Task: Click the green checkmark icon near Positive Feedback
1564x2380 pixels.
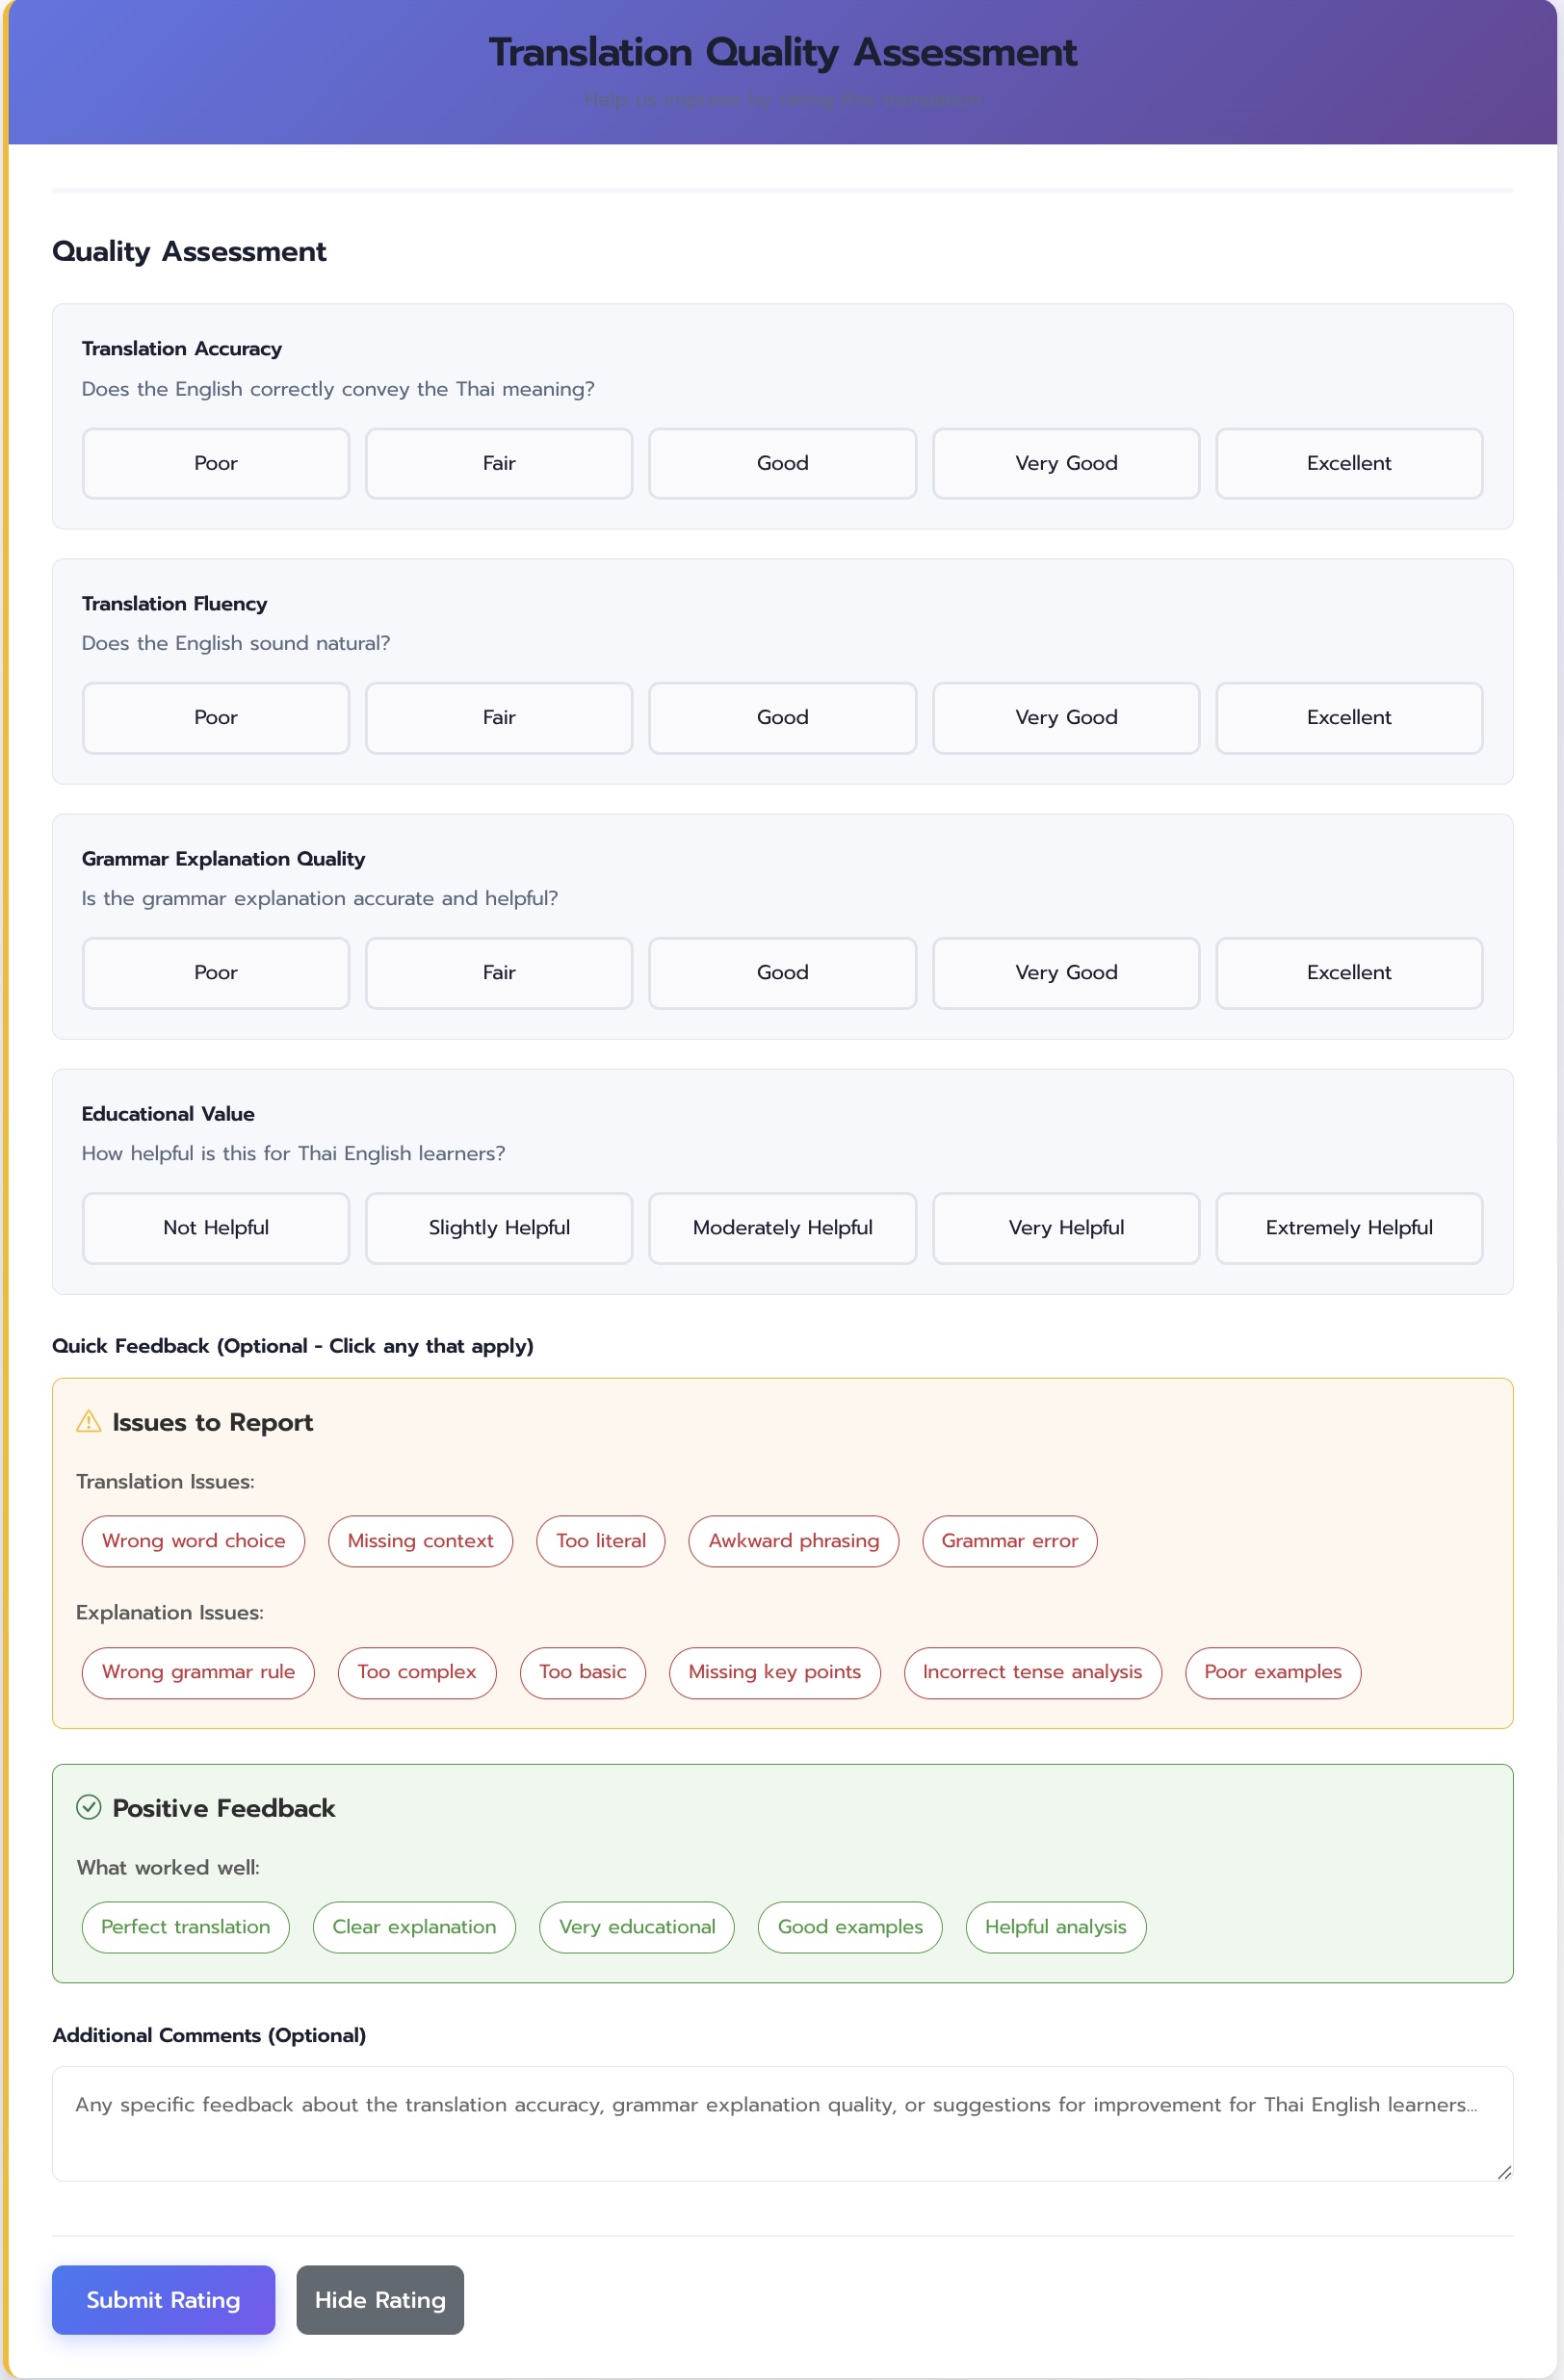Action: tap(90, 1807)
